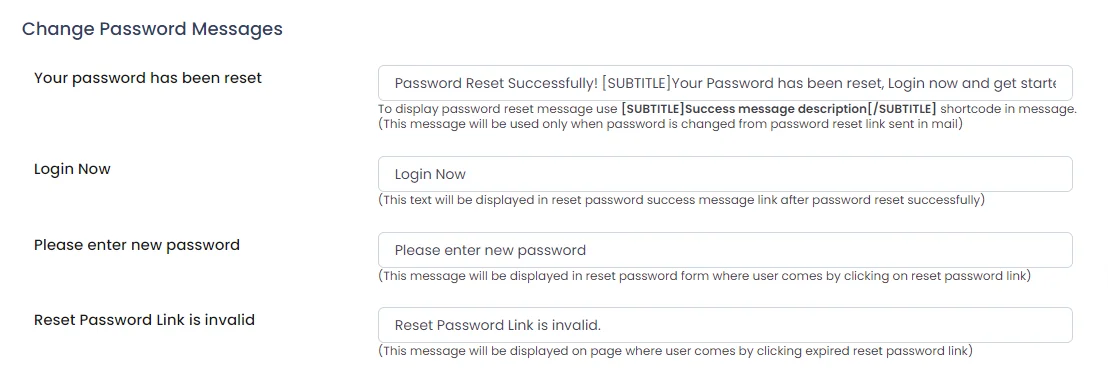Image resolution: width=1108 pixels, height=381 pixels.
Task: Click the [SUBTITLE] tag inside the first field
Action: 636,83
